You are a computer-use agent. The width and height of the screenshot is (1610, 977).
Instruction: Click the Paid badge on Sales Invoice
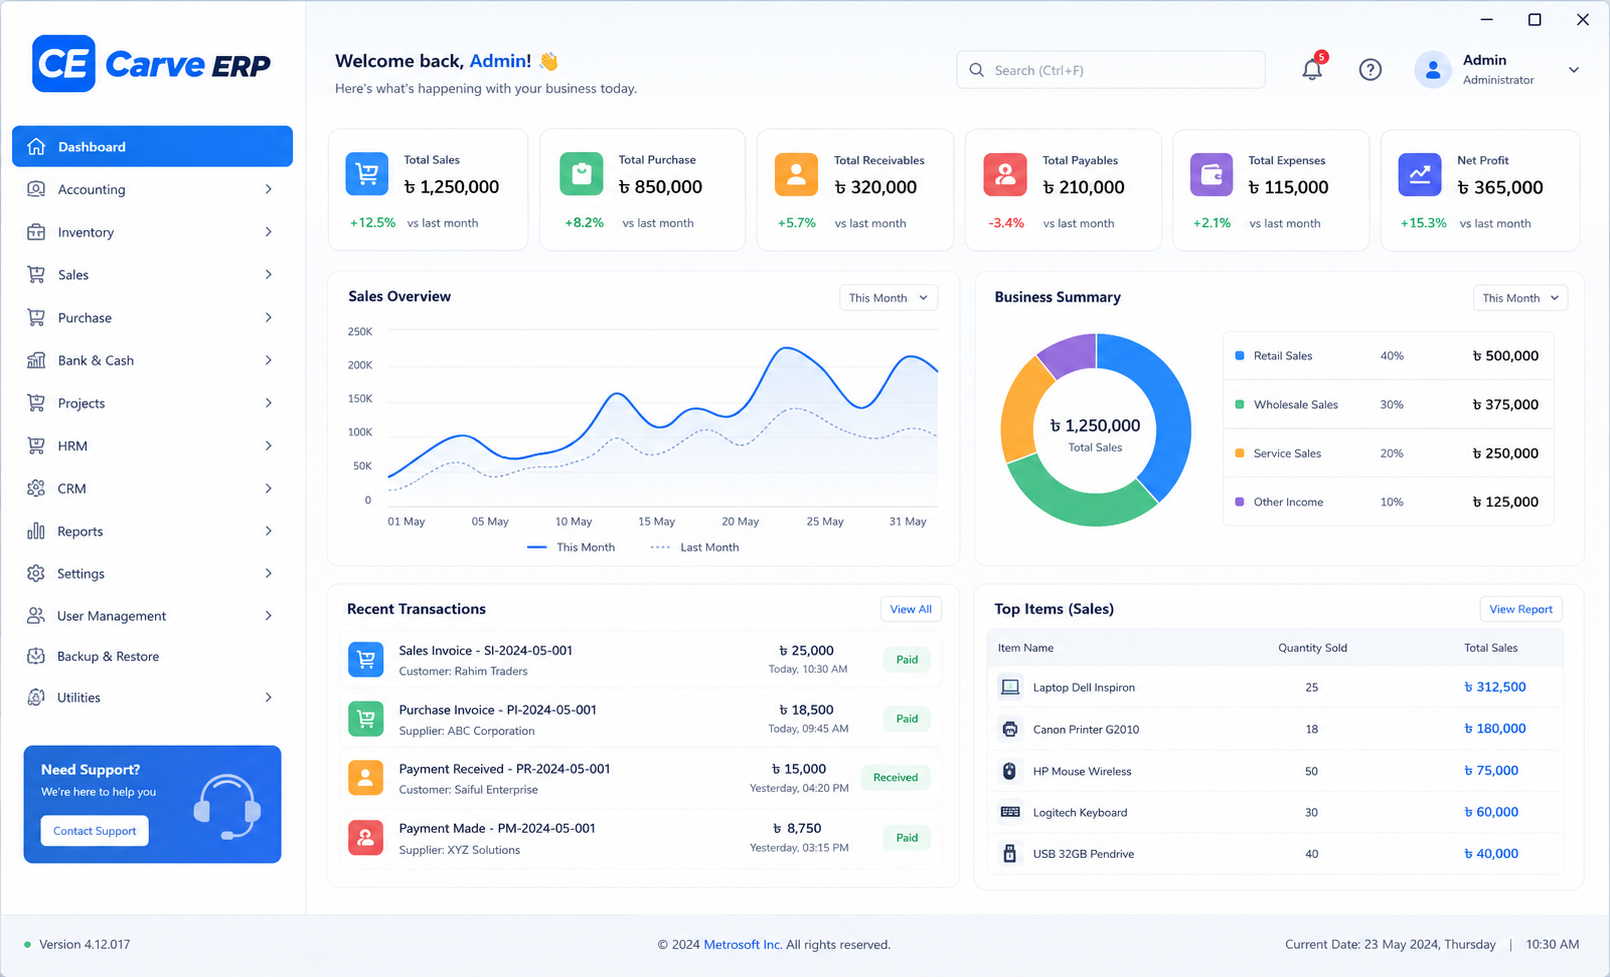907,660
